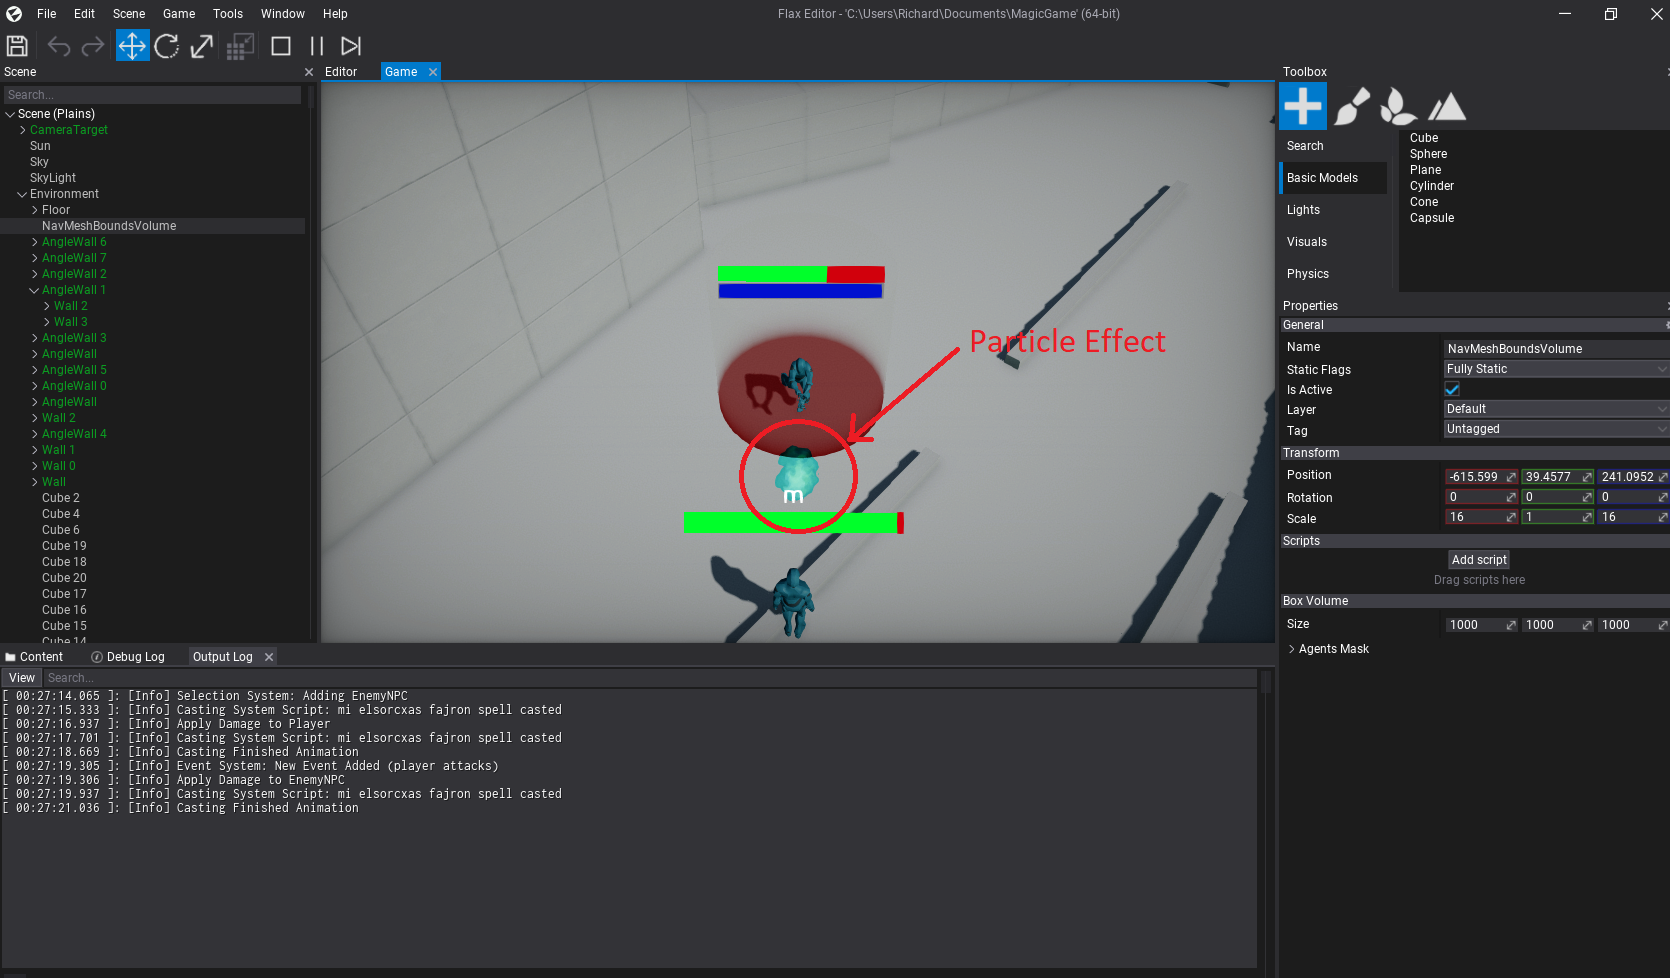Click the Add script button
Viewport: 1670px width, 978px height.
click(x=1478, y=559)
